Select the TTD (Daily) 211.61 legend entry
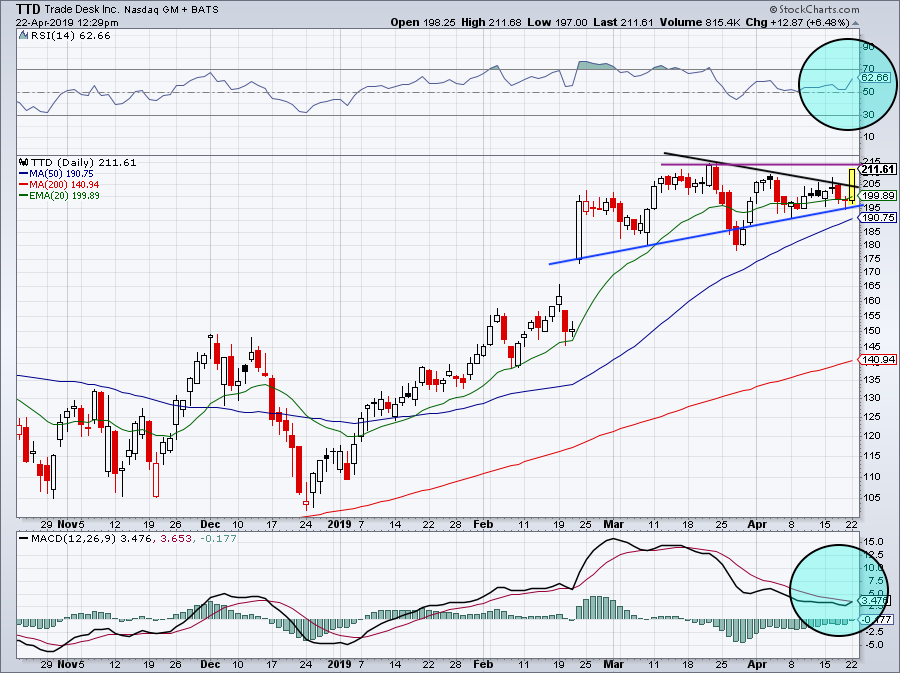900x673 pixels. coord(84,162)
